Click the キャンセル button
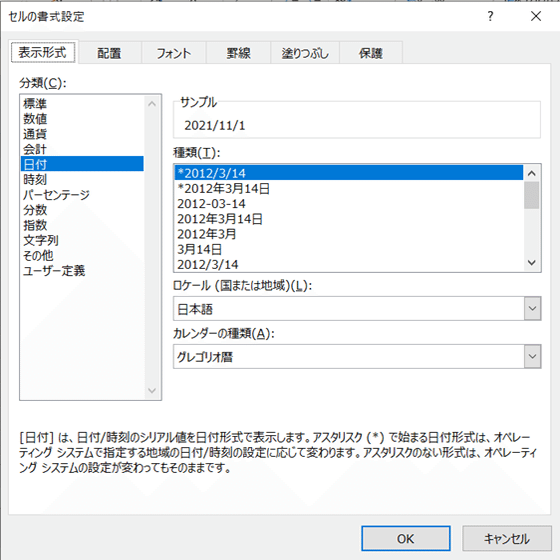This screenshot has height=560, width=560. point(507,538)
